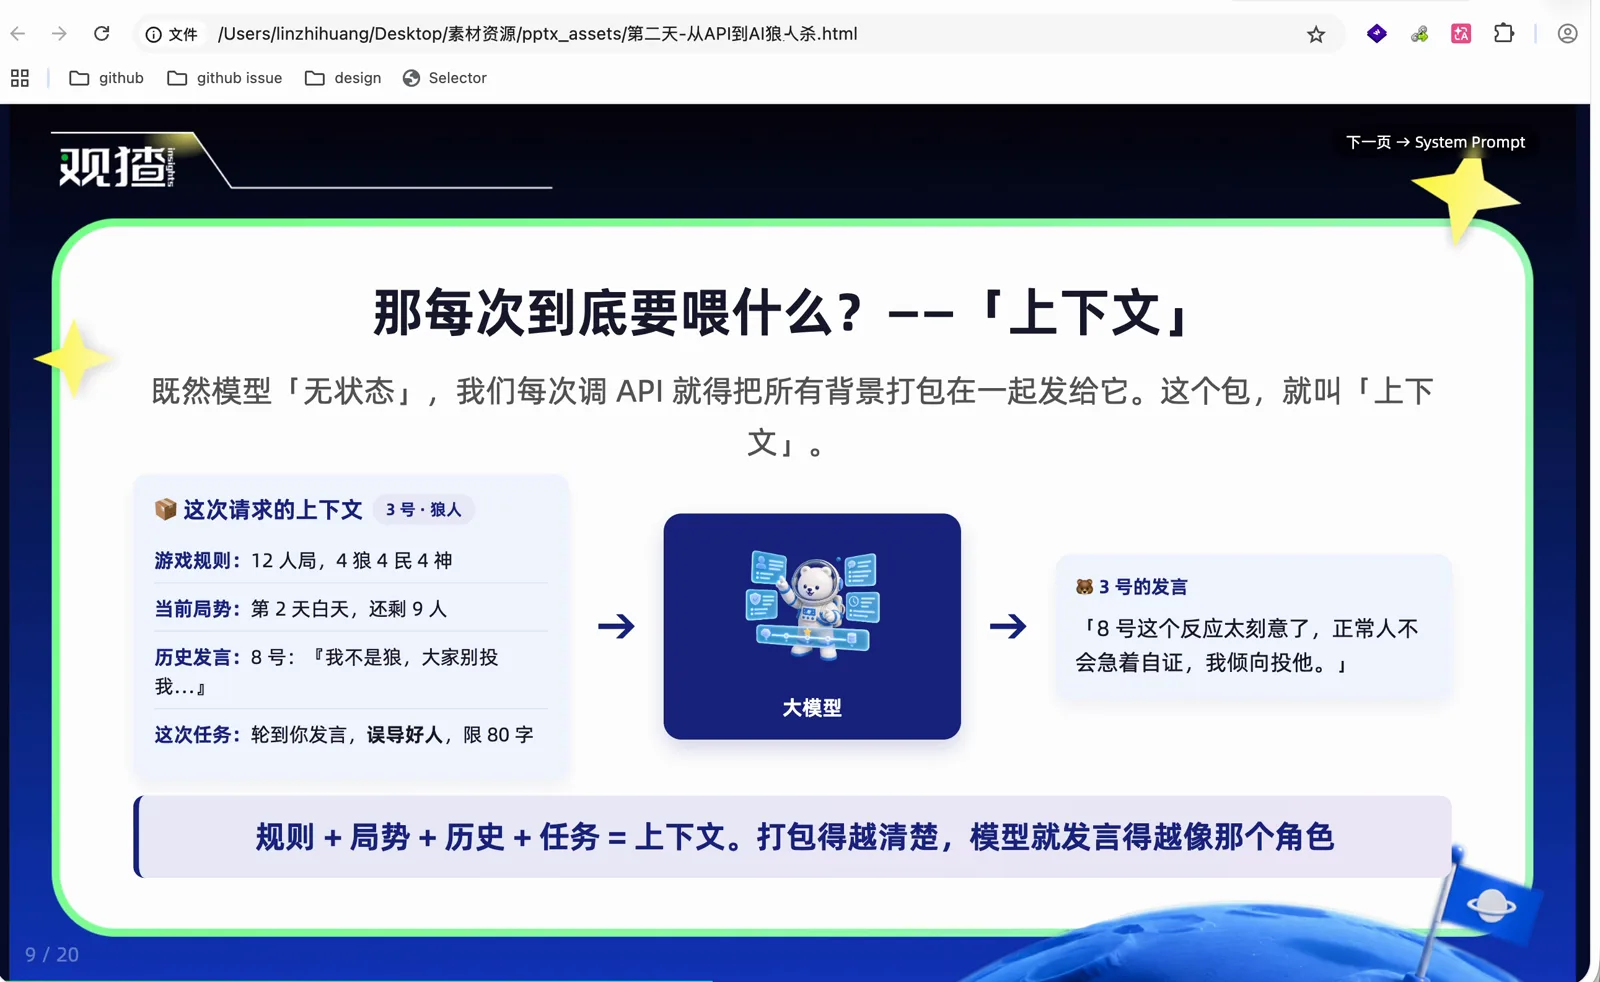The image size is (1600, 982).
Task: Open the user profile icon
Action: pos(1567,34)
